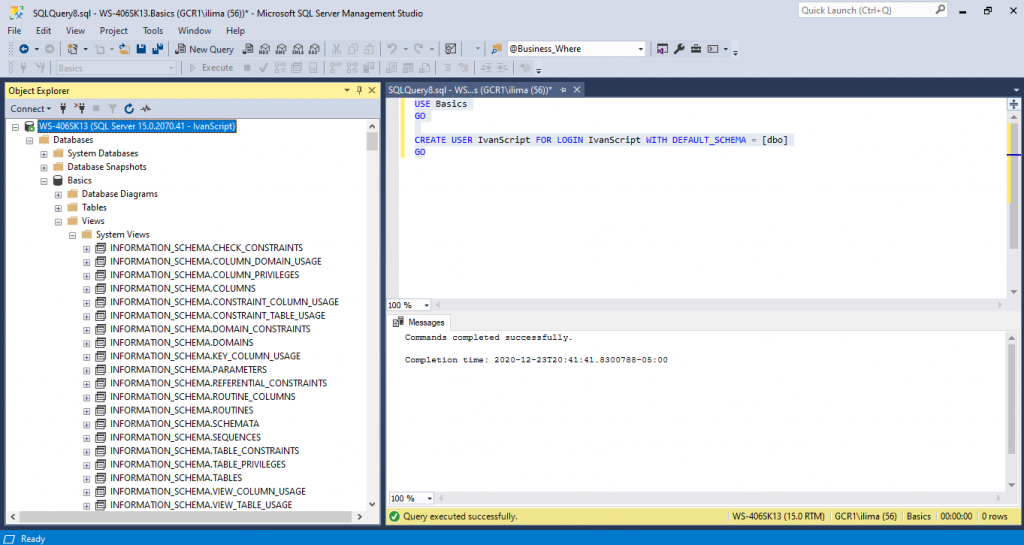Expand the Tables folder
1024x545 pixels.
[x=58, y=208]
